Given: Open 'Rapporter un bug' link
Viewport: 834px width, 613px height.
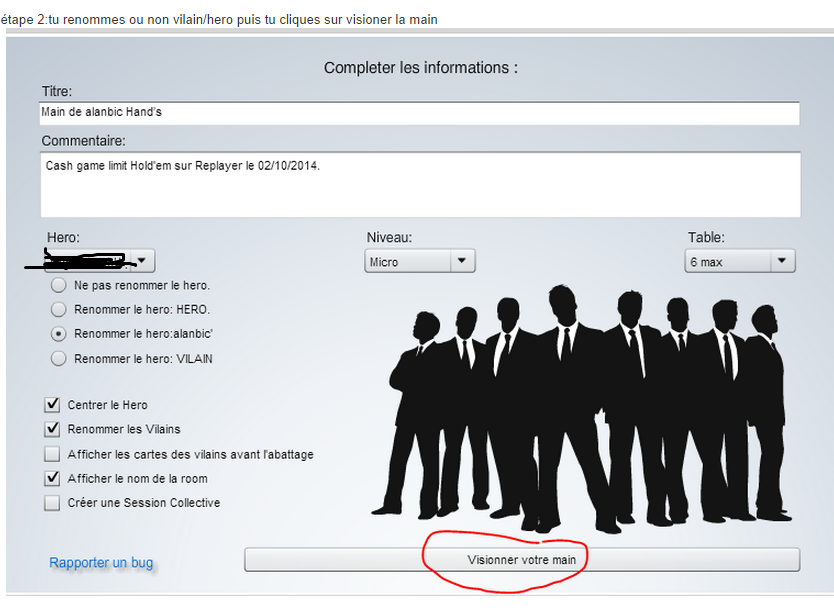Looking at the screenshot, I should pos(101,562).
